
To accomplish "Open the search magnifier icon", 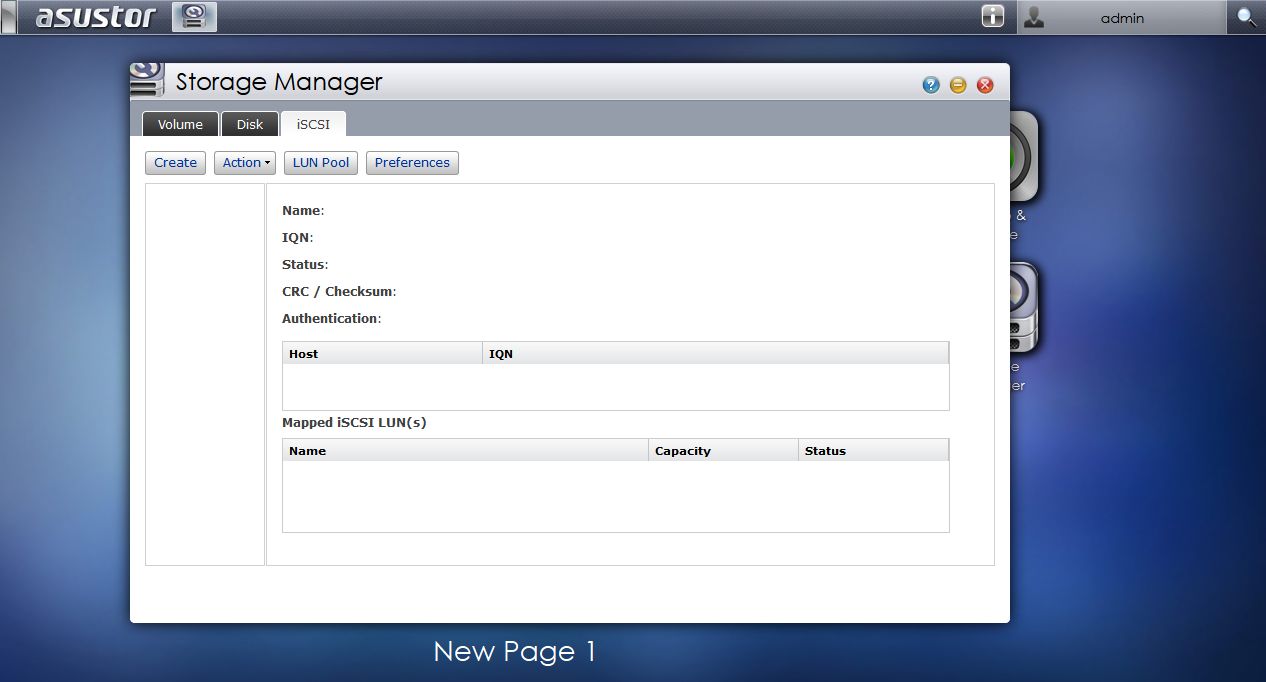I will [x=1246, y=17].
